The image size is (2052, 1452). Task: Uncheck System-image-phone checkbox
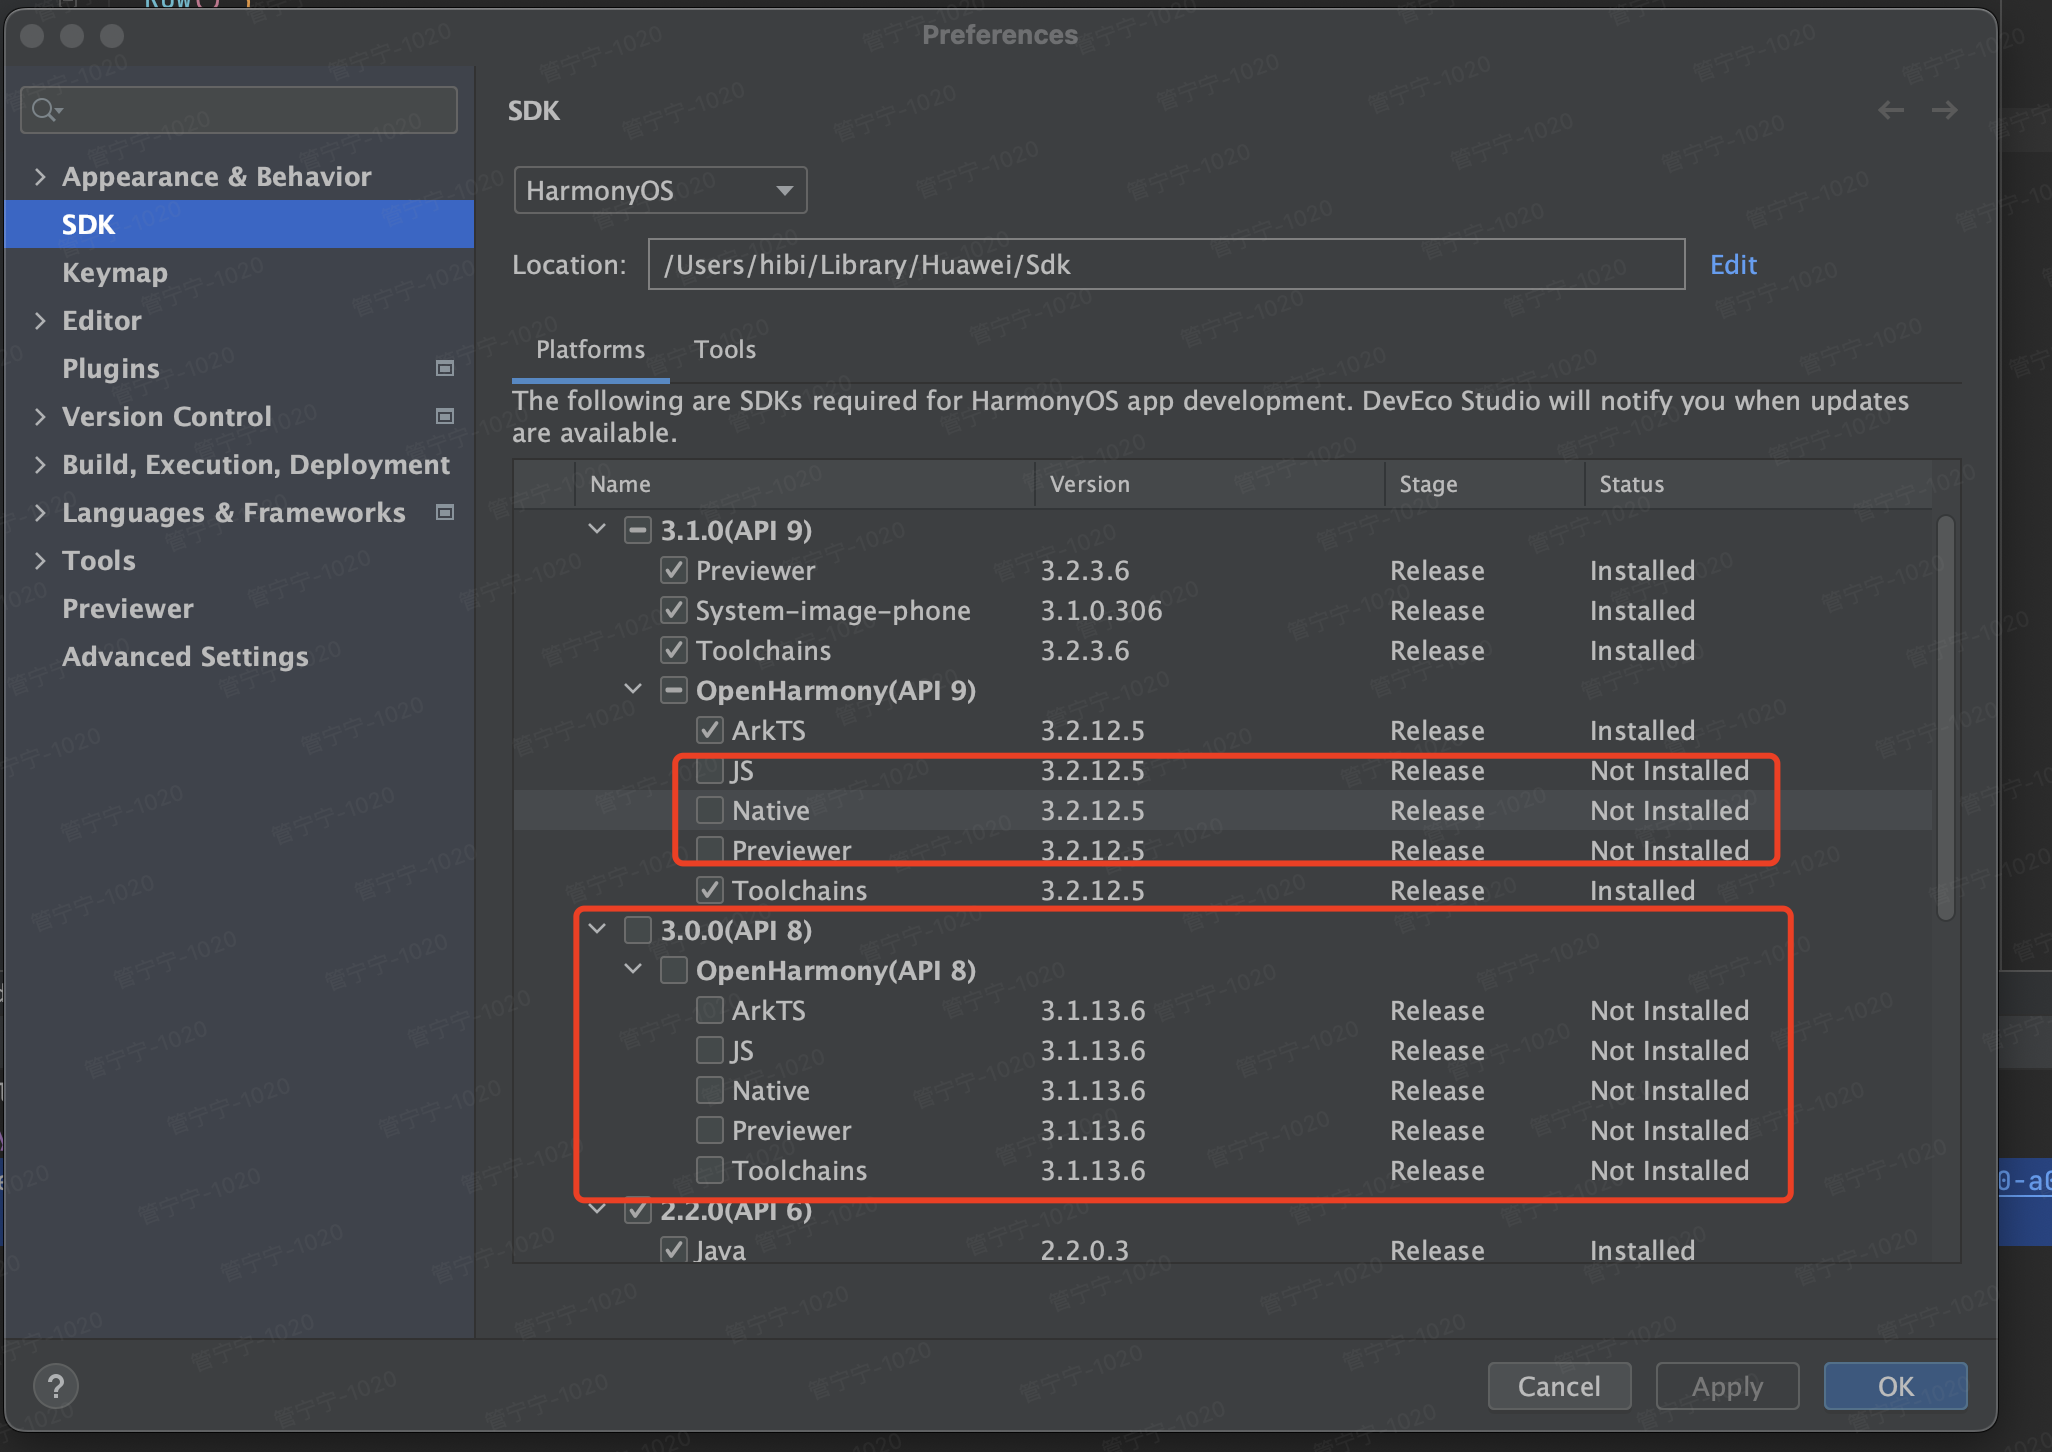[674, 610]
